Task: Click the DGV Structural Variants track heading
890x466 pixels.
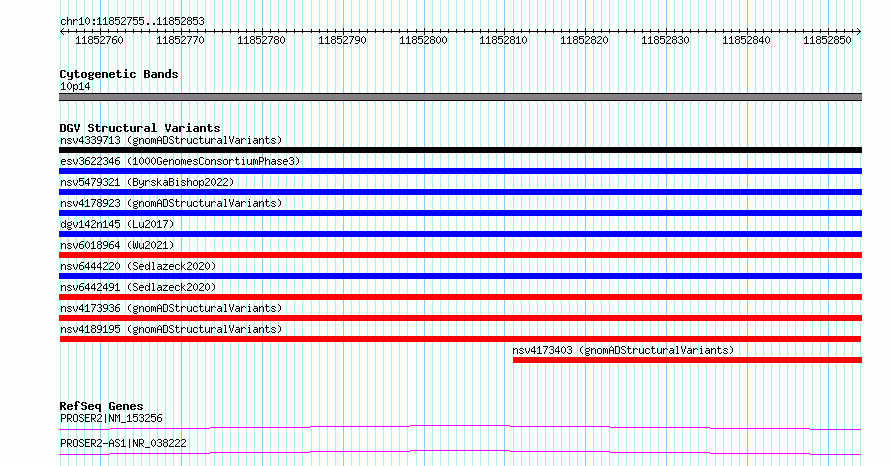Action: pyautogui.click(x=140, y=128)
